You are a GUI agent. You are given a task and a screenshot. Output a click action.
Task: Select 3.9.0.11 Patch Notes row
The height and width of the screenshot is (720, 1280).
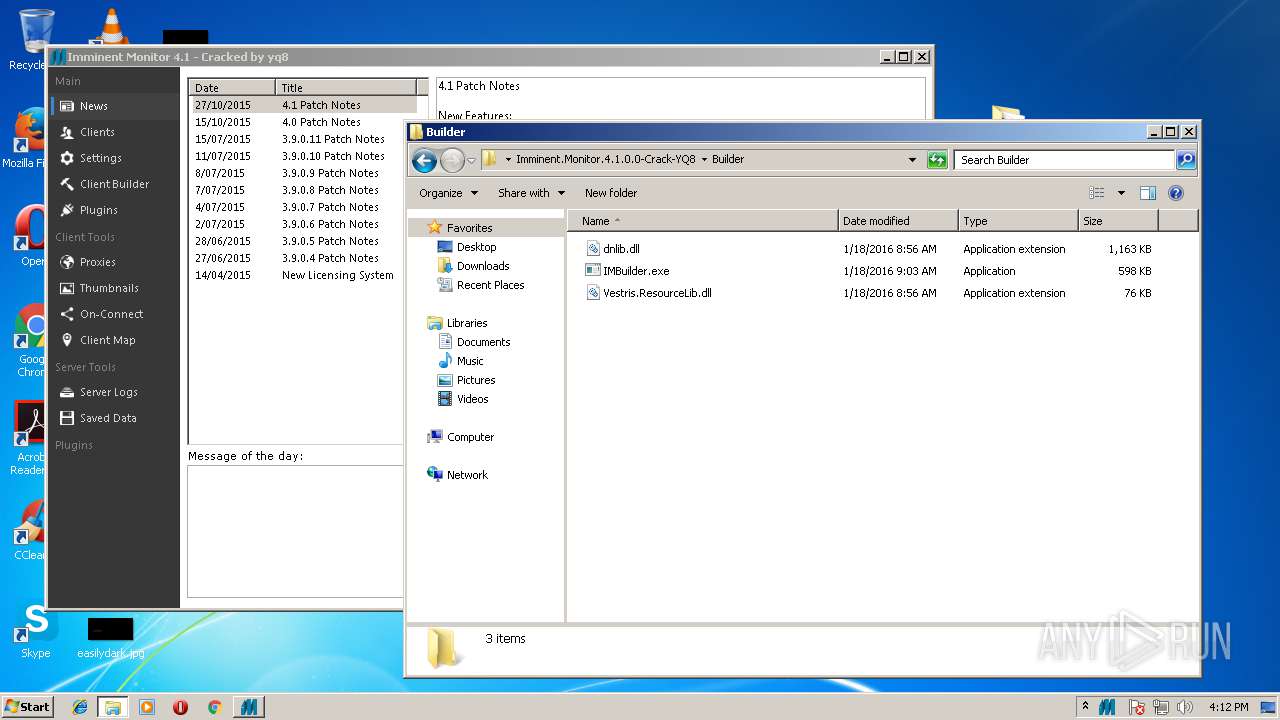point(304,139)
